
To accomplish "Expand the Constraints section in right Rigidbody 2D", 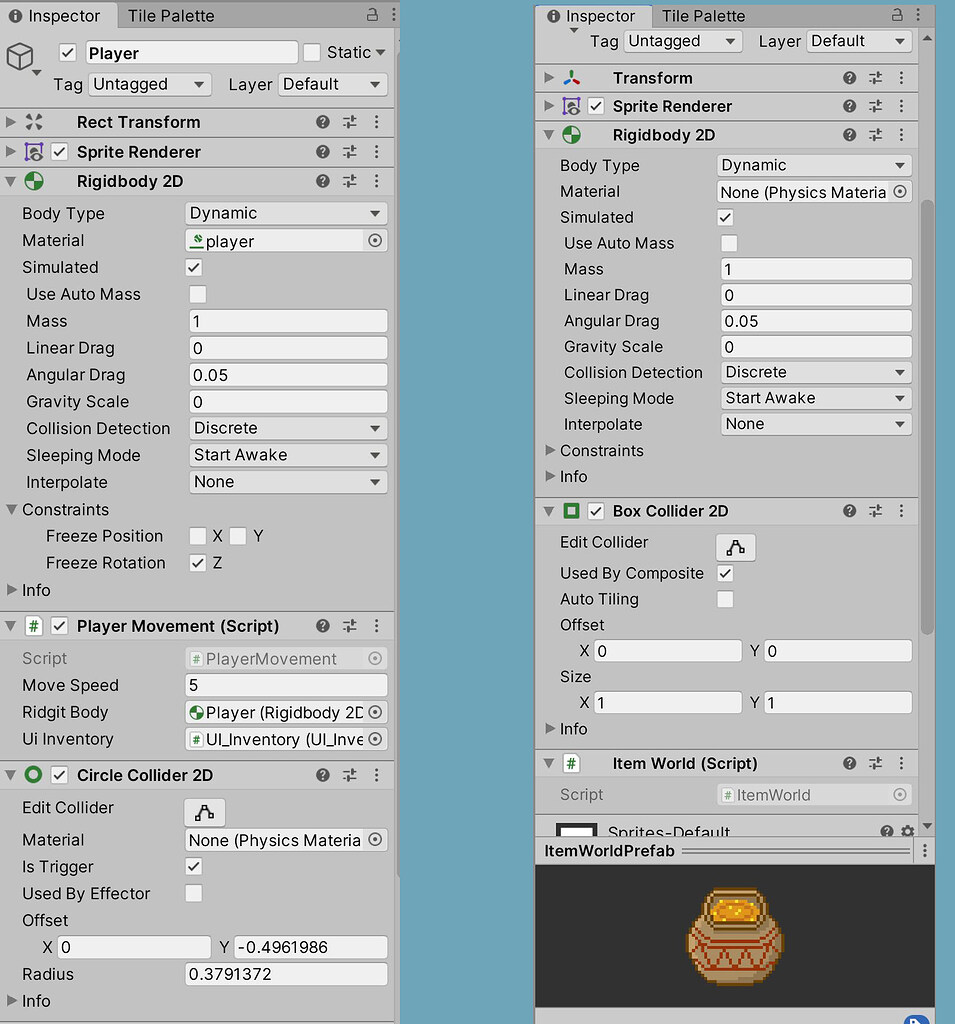I will point(550,451).
